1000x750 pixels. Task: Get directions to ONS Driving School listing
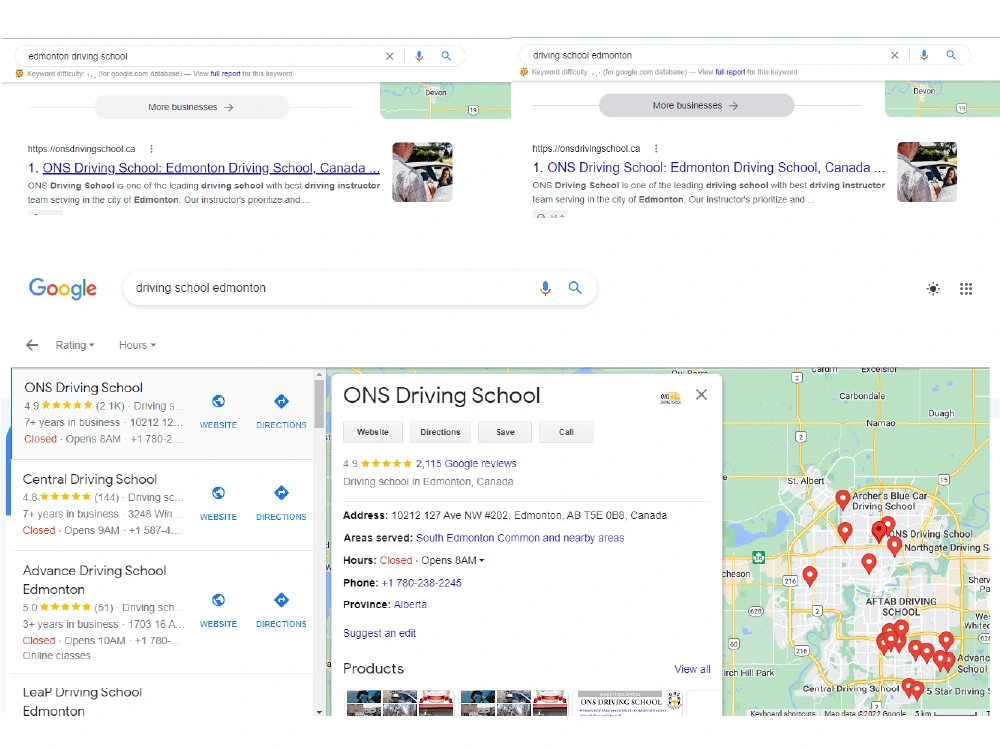(281, 411)
